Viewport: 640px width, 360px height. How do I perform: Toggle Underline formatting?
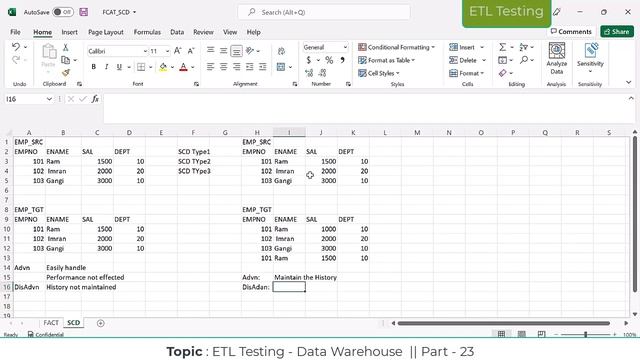119,67
